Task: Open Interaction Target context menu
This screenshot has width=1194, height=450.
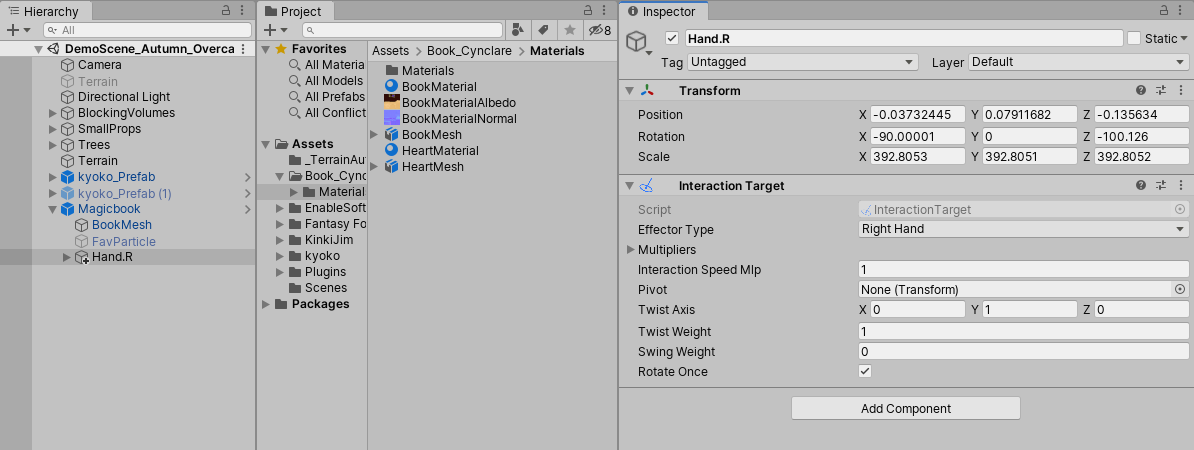Action: click(x=1180, y=185)
